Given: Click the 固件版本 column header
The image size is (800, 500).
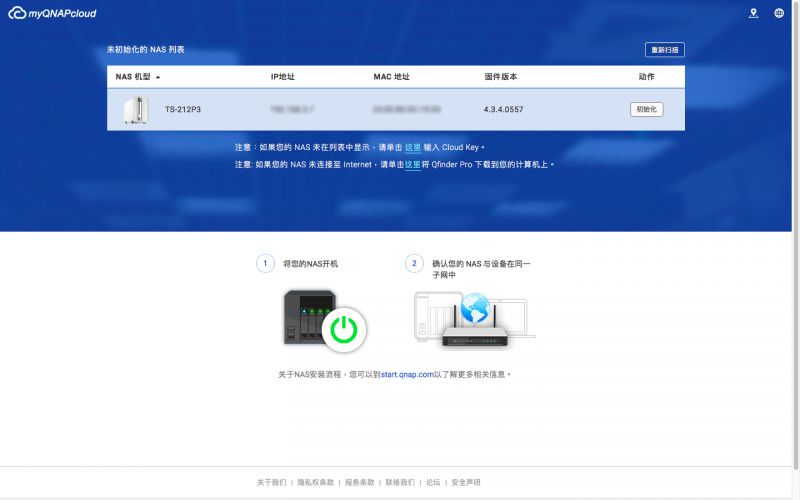Looking at the screenshot, I should click(501, 77).
